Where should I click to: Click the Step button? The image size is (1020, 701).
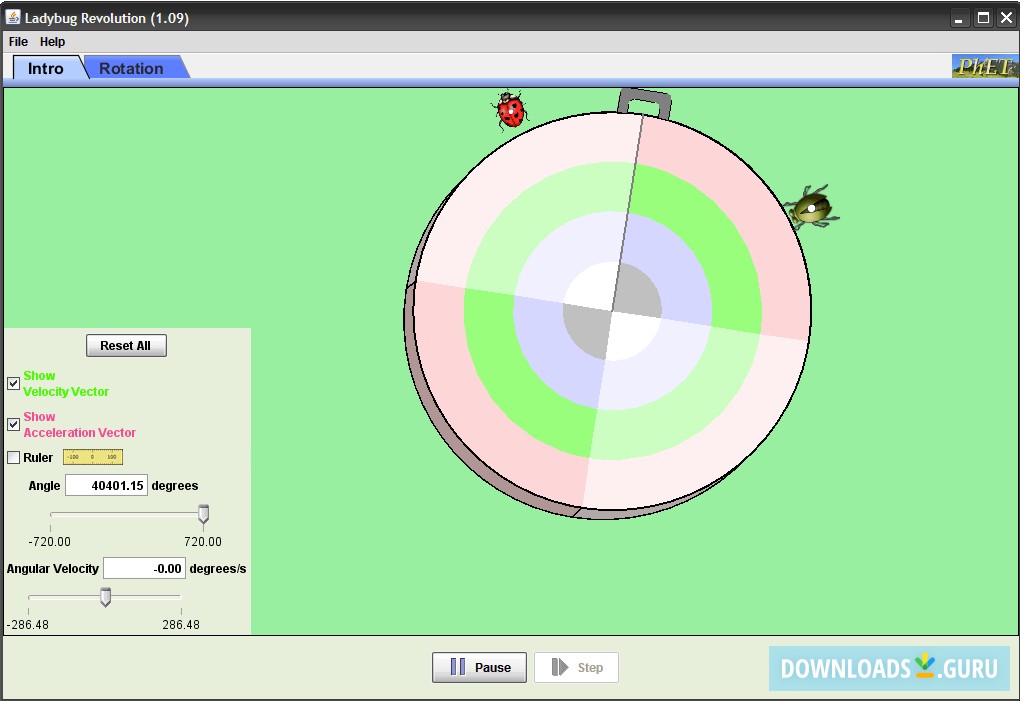576,667
